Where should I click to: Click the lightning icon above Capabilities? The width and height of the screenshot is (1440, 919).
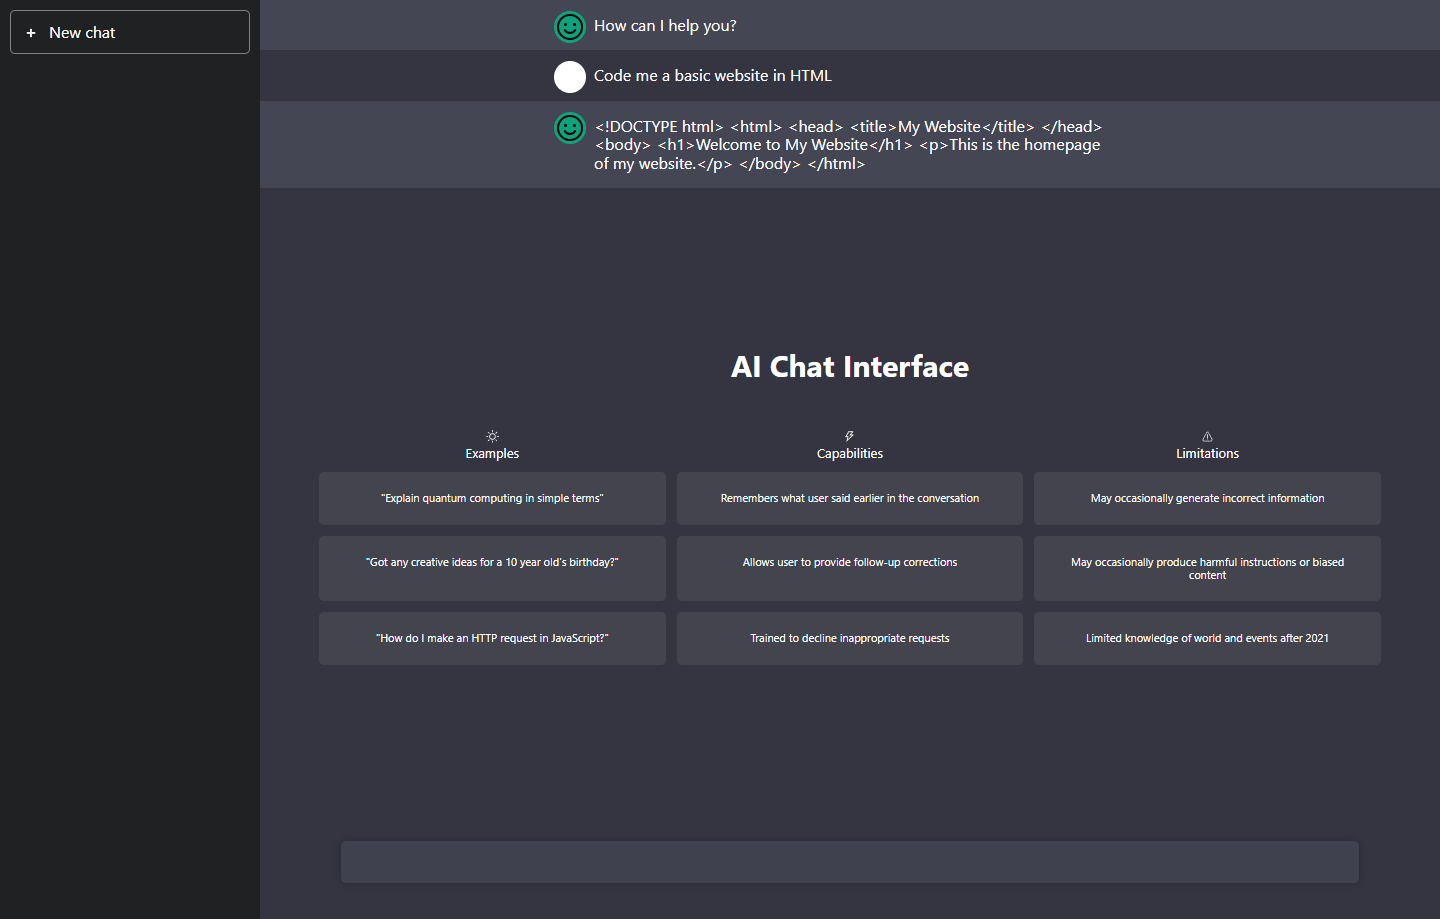tap(849, 435)
